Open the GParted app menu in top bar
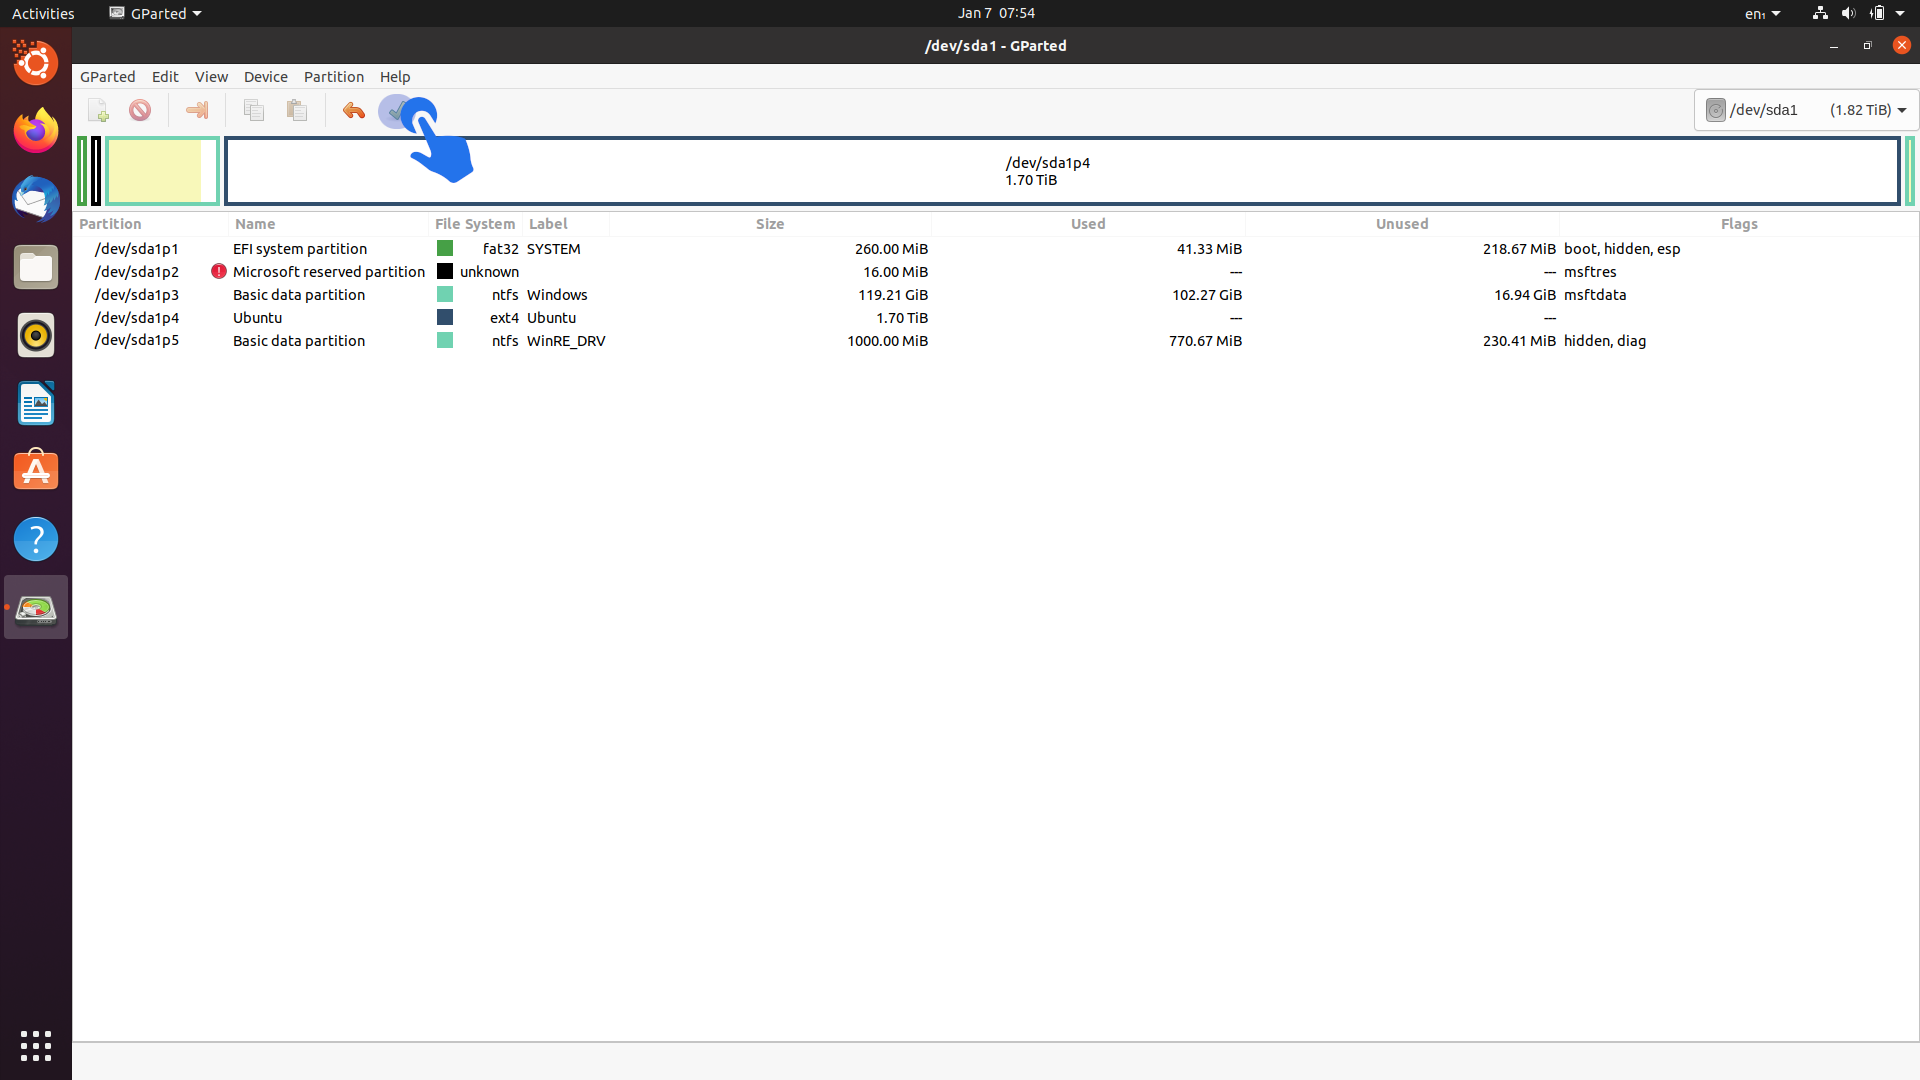The image size is (1920, 1080). tap(155, 13)
